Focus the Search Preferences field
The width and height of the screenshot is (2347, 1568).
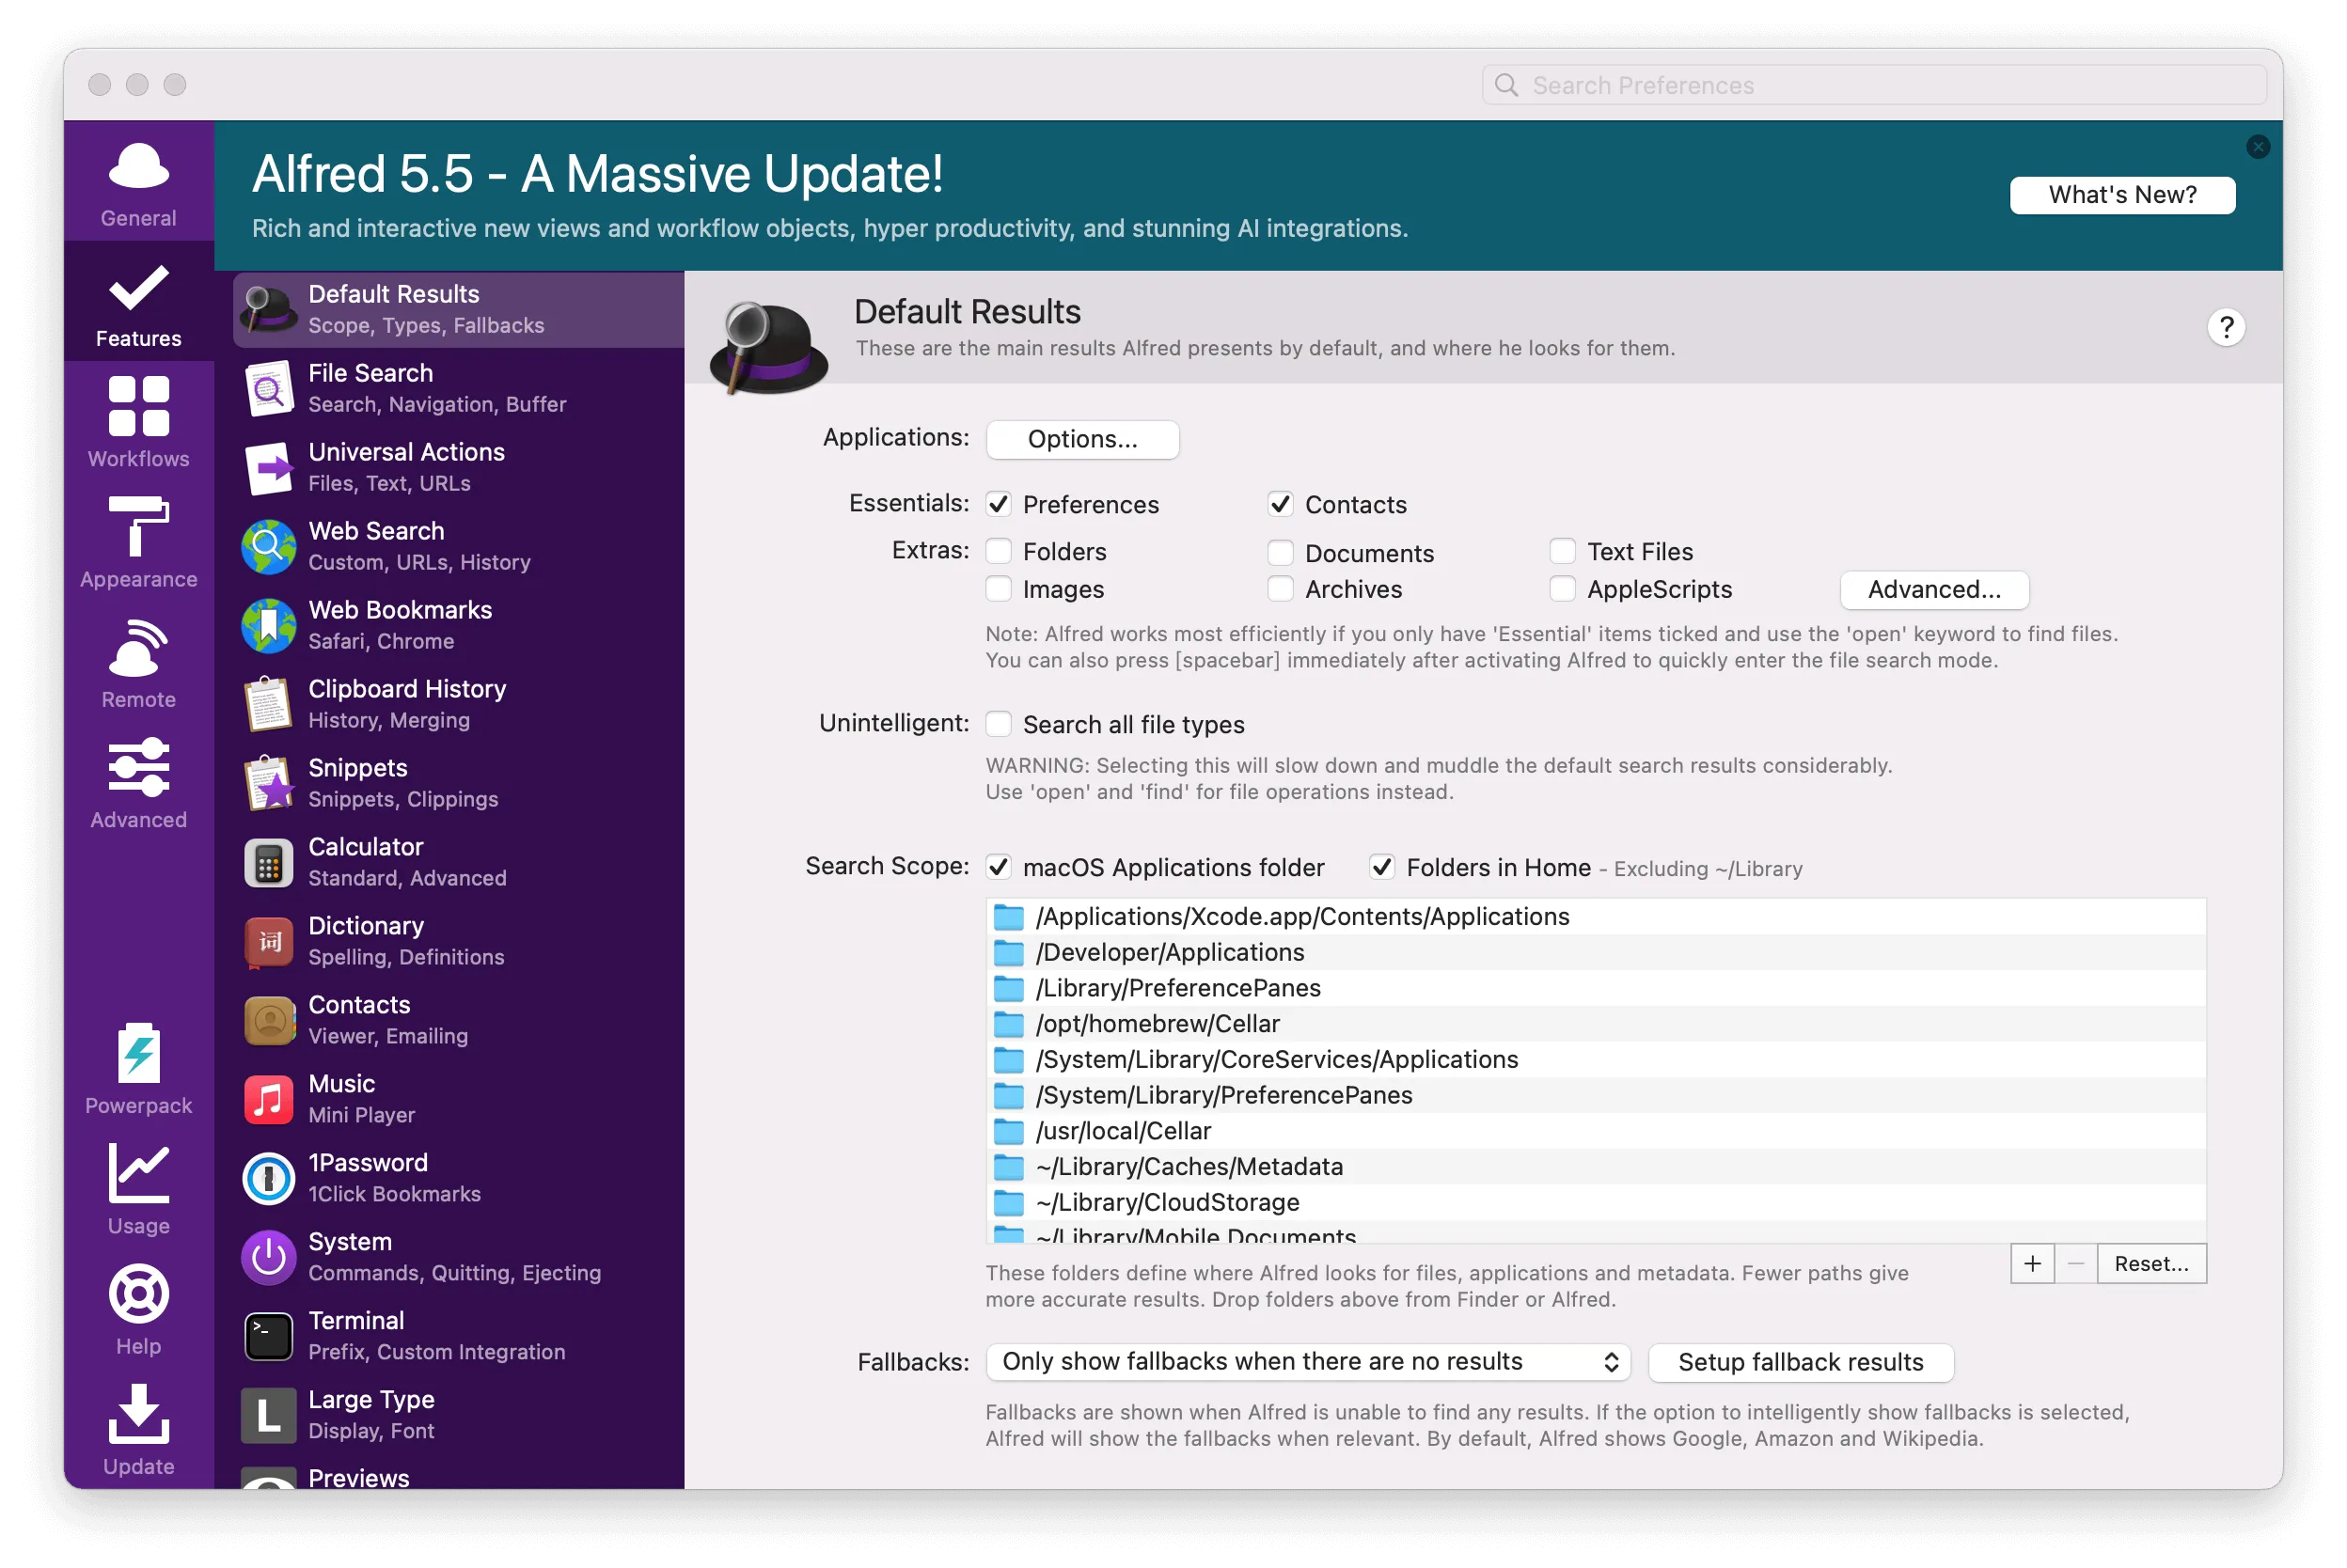point(1873,85)
